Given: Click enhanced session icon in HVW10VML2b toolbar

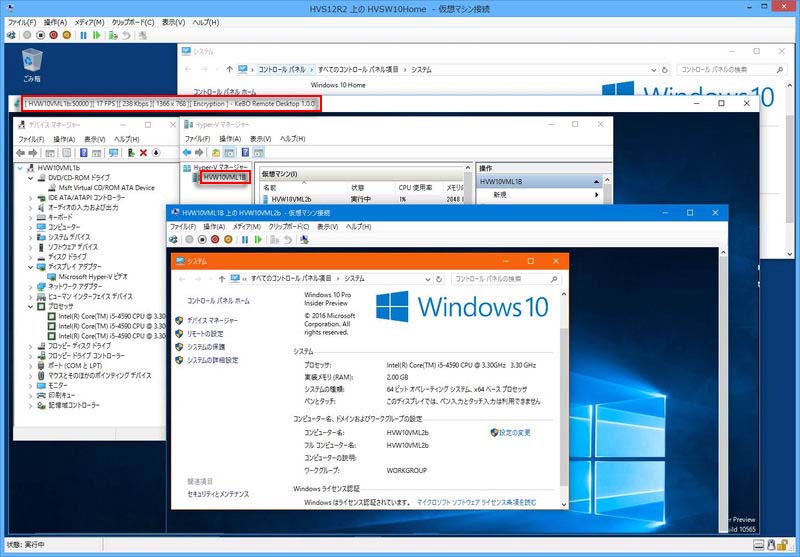Looking at the screenshot, I should click(304, 239).
